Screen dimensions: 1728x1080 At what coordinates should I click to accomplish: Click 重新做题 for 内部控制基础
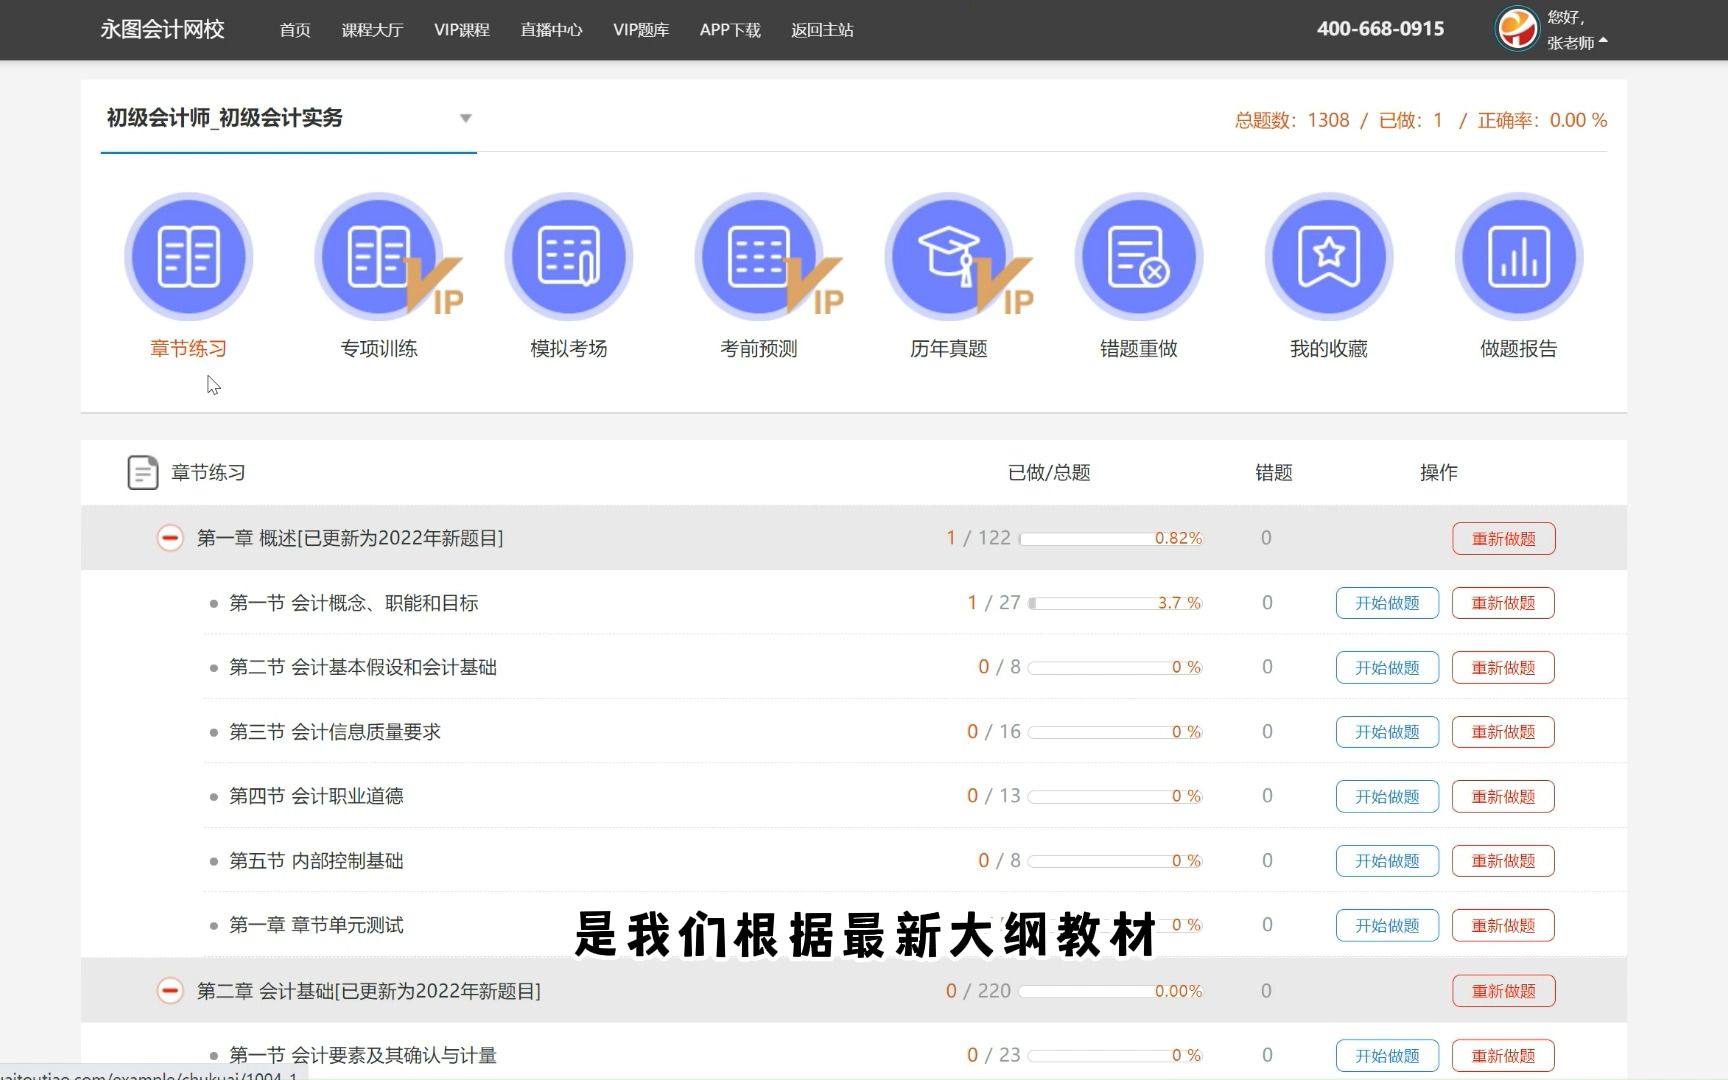point(1503,861)
